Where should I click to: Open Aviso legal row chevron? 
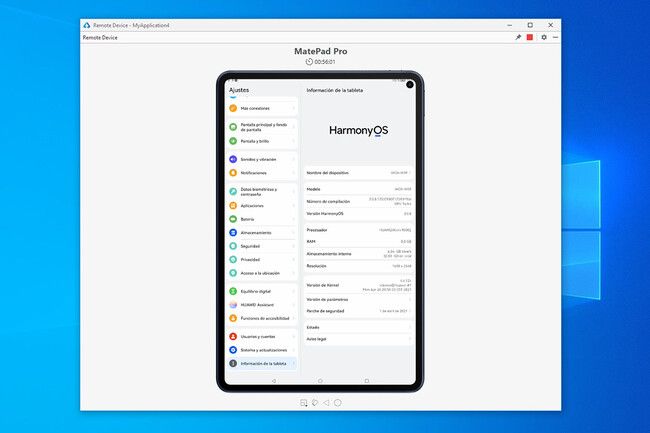(x=410, y=339)
